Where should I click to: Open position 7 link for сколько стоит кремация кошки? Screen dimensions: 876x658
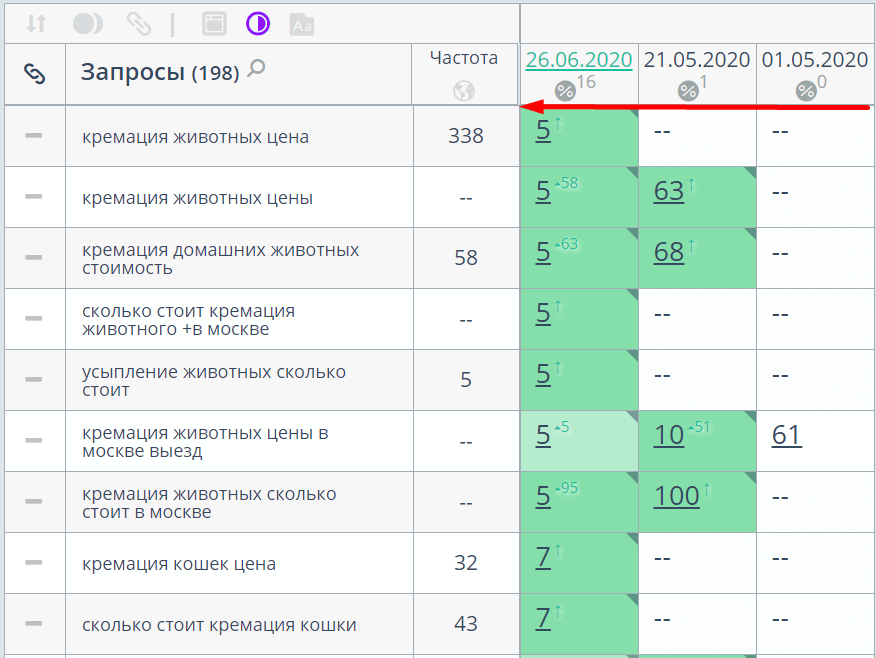[x=543, y=618]
